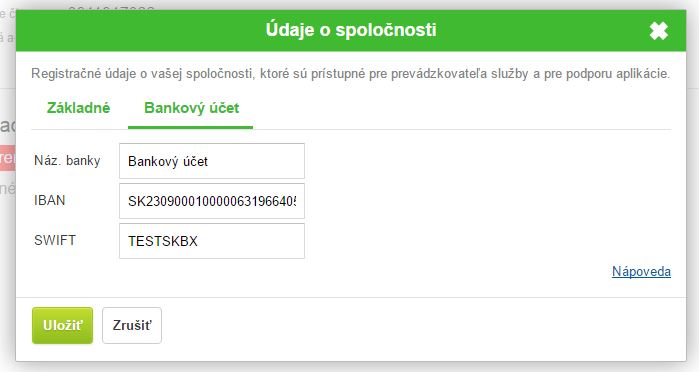Image resolution: width=699 pixels, height=372 pixels.
Task: Click the green dialog header bar
Action: [x=351, y=30]
